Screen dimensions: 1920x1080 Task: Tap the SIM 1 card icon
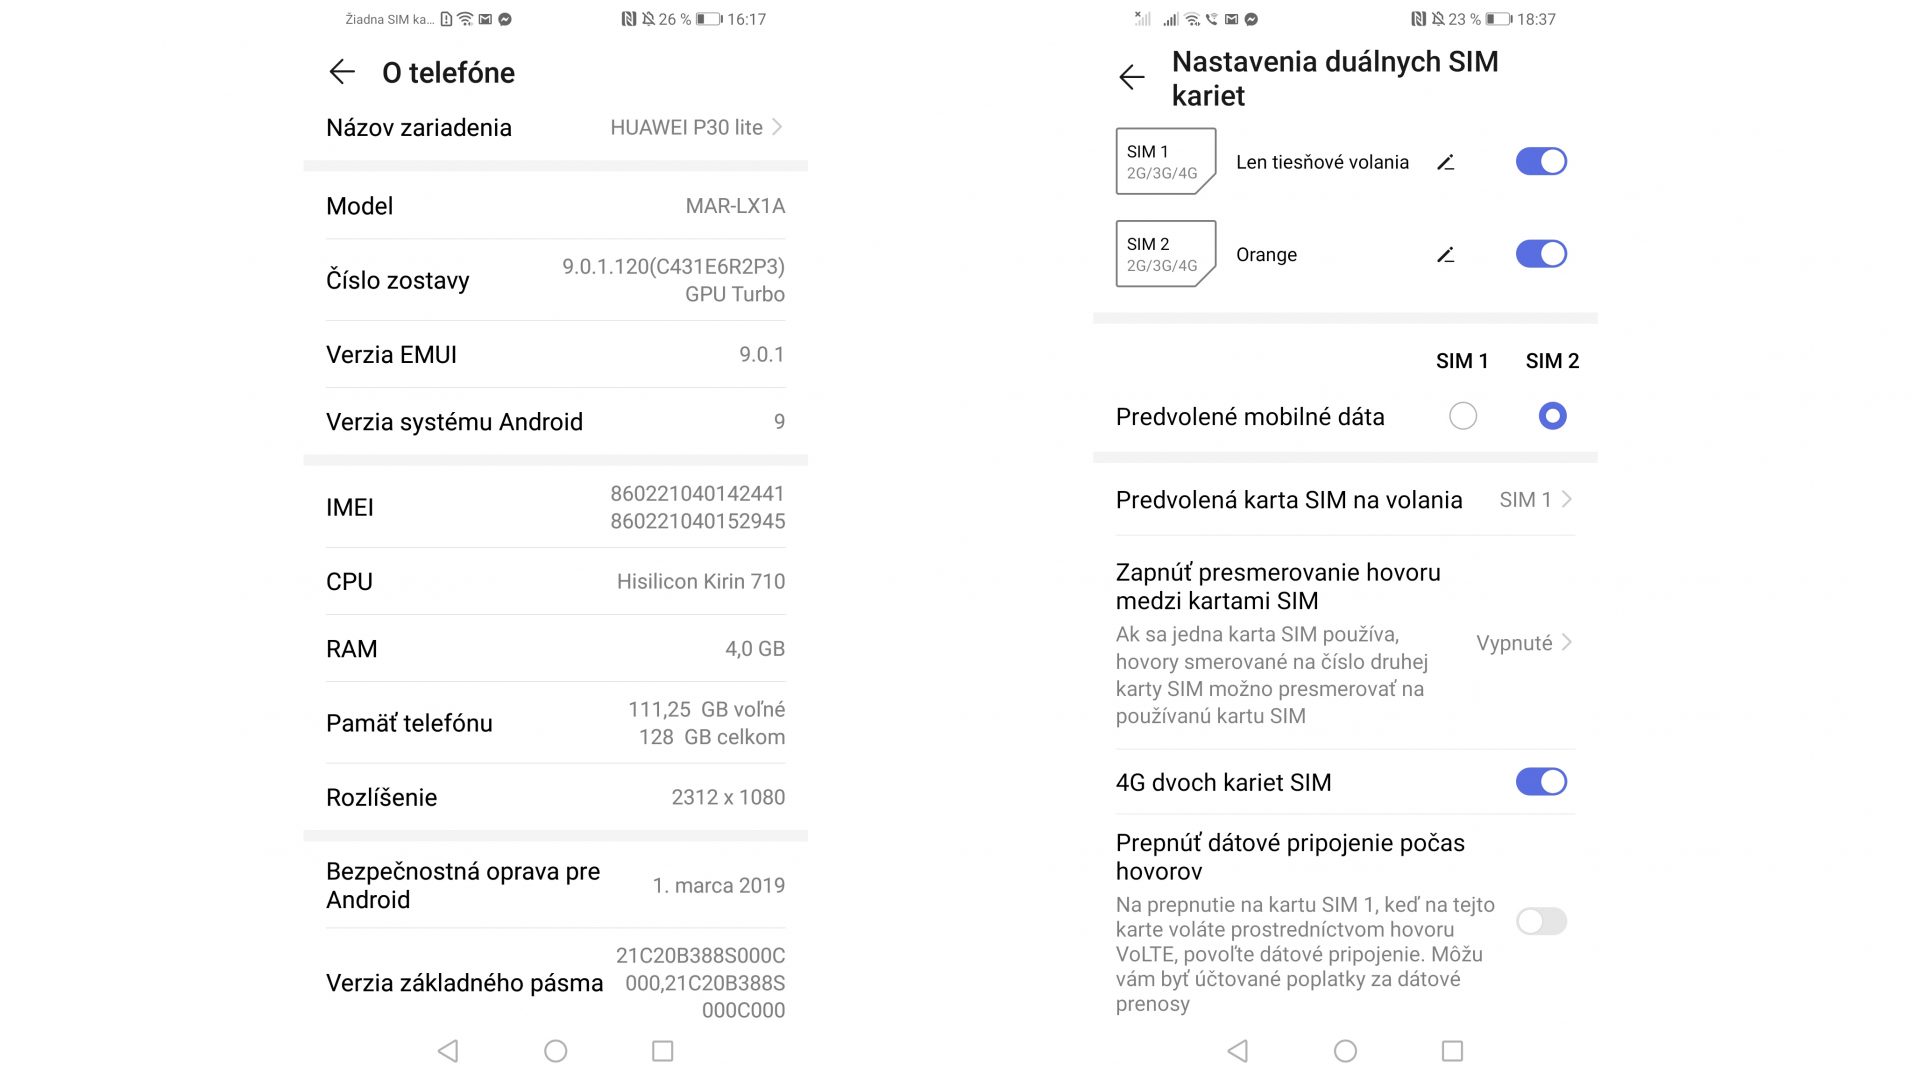(x=1165, y=161)
